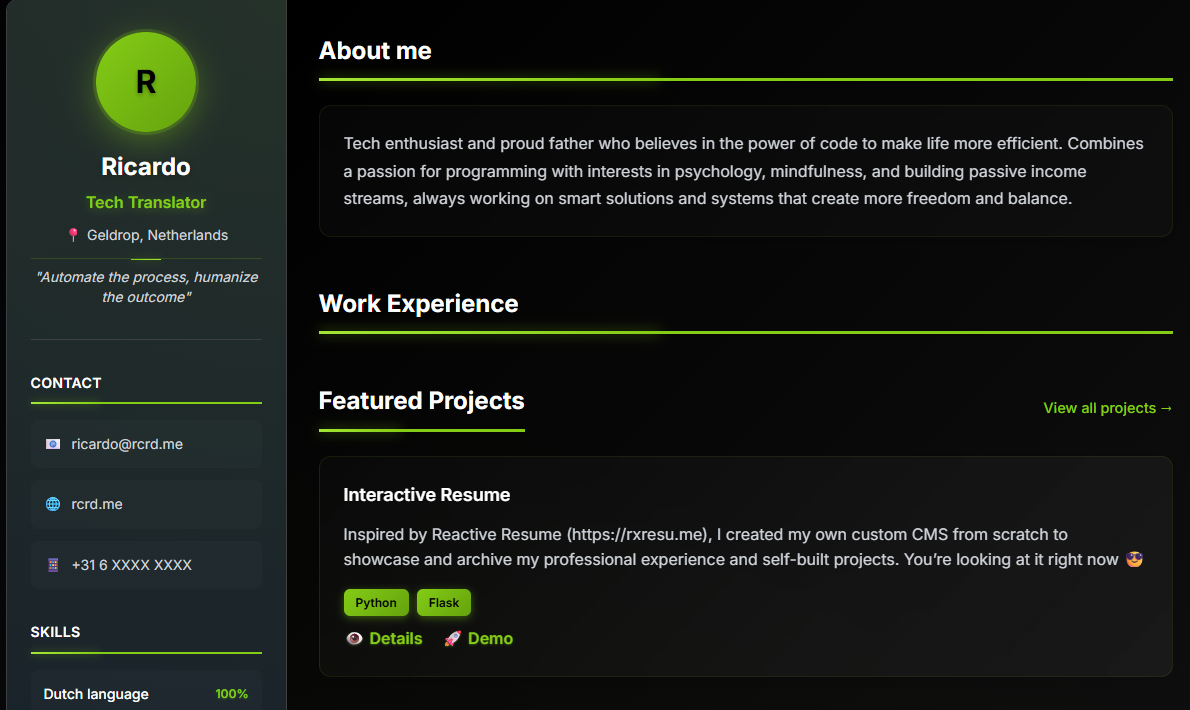
Task: Click the envelope icon beside the email
Action: pyautogui.click(x=53, y=444)
